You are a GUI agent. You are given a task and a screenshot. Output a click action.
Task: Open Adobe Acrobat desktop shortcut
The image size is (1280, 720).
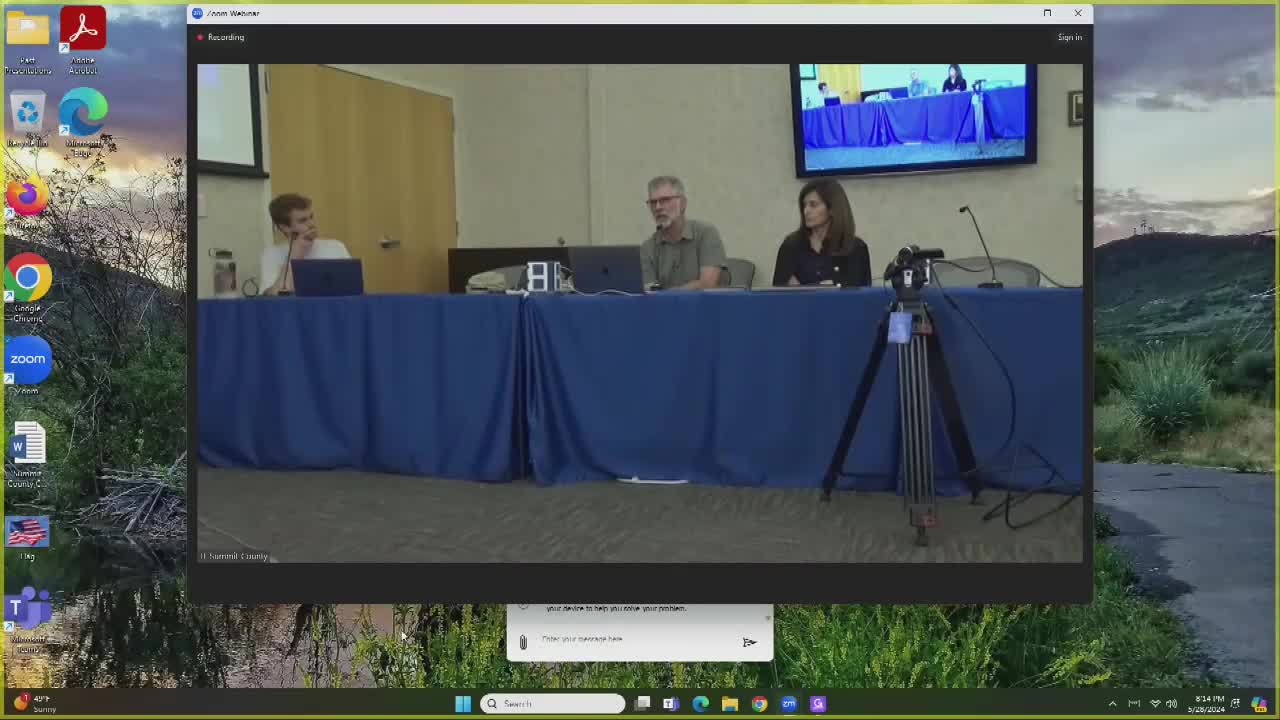(x=83, y=30)
